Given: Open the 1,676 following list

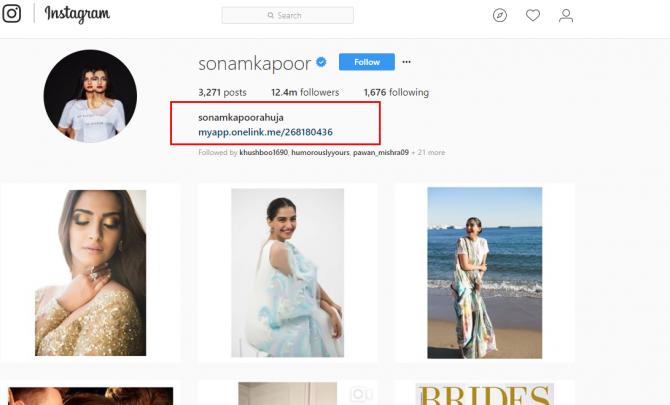Looking at the screenshot, I should [x=396, y=92].
